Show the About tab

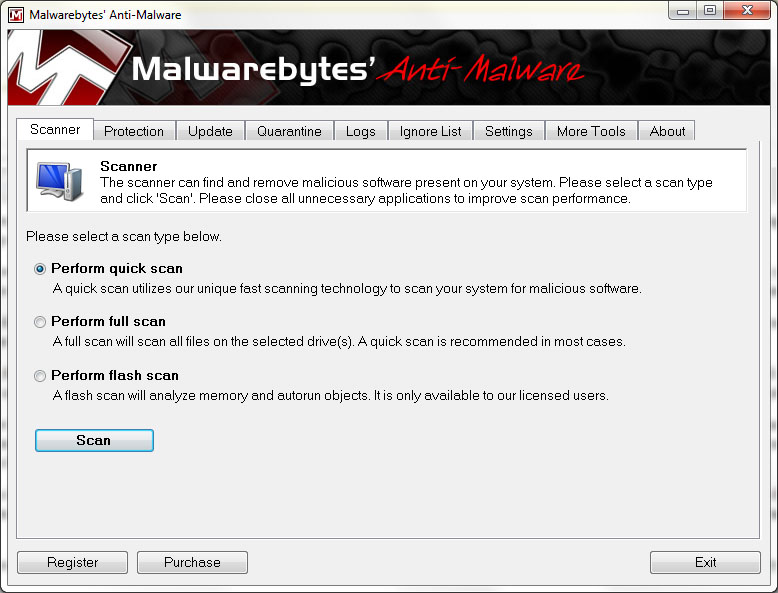pyautogui.click(x=667, y=131)
